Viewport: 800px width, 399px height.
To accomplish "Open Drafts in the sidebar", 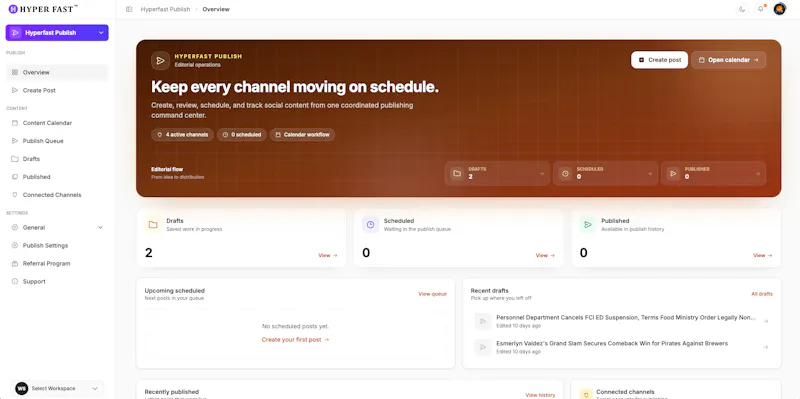I will coord(57,159).
